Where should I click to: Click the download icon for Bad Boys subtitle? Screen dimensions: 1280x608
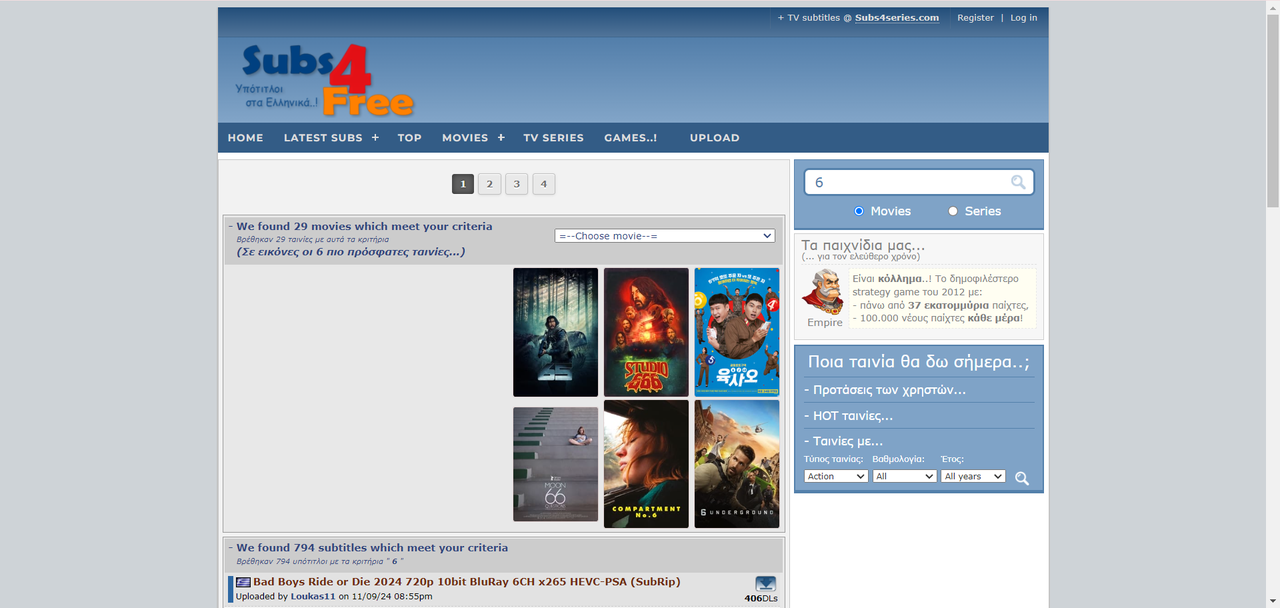click(x=766, y=584)
